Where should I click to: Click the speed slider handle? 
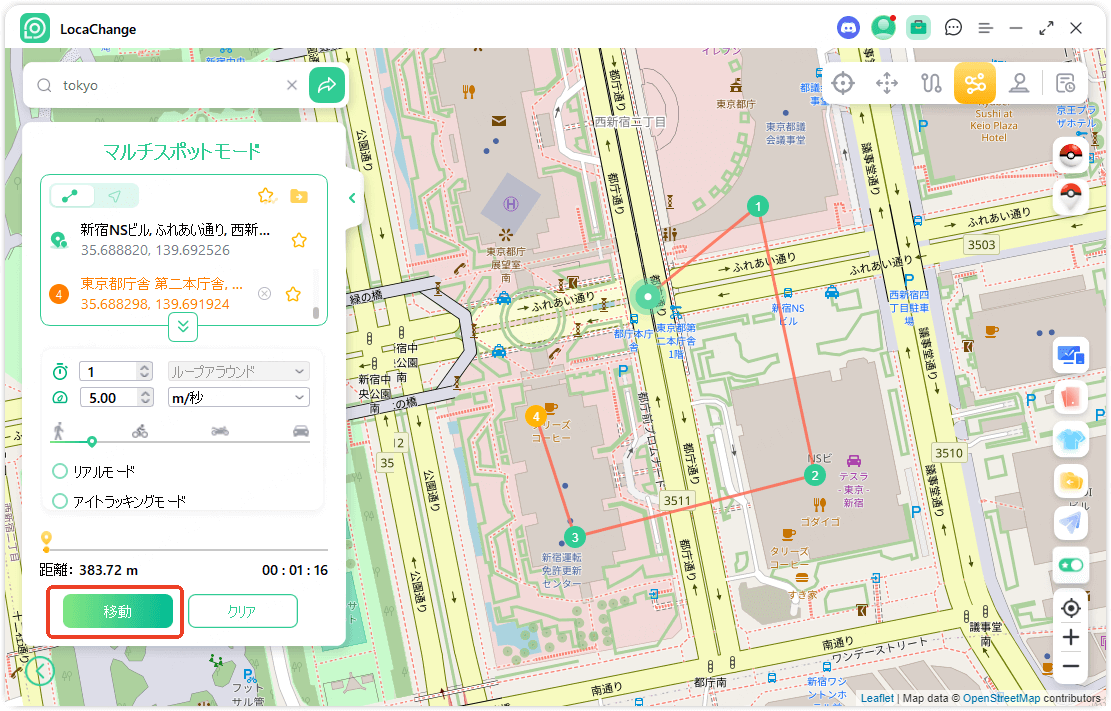point(92,442)
